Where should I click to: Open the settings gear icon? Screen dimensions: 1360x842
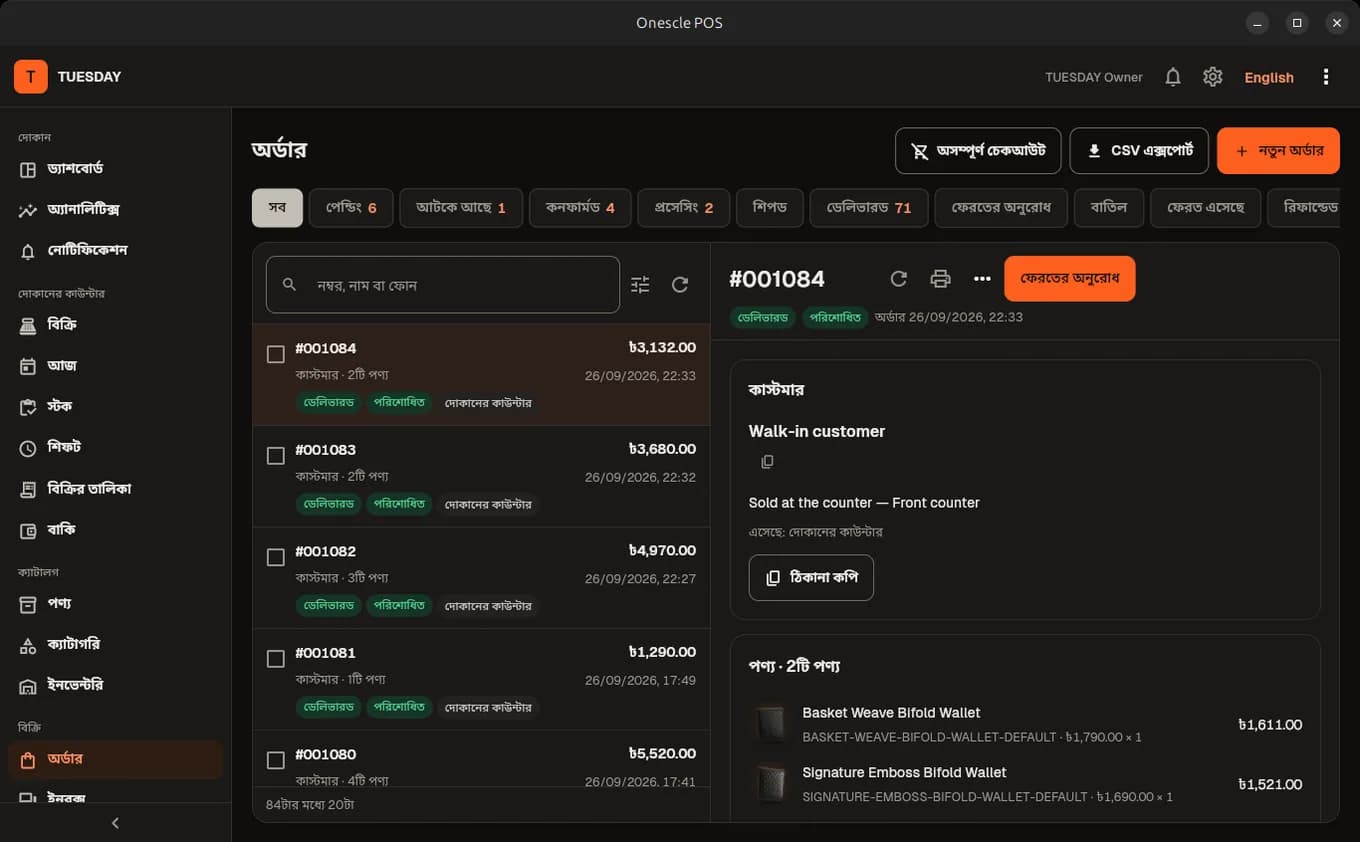coord(1213,77)
